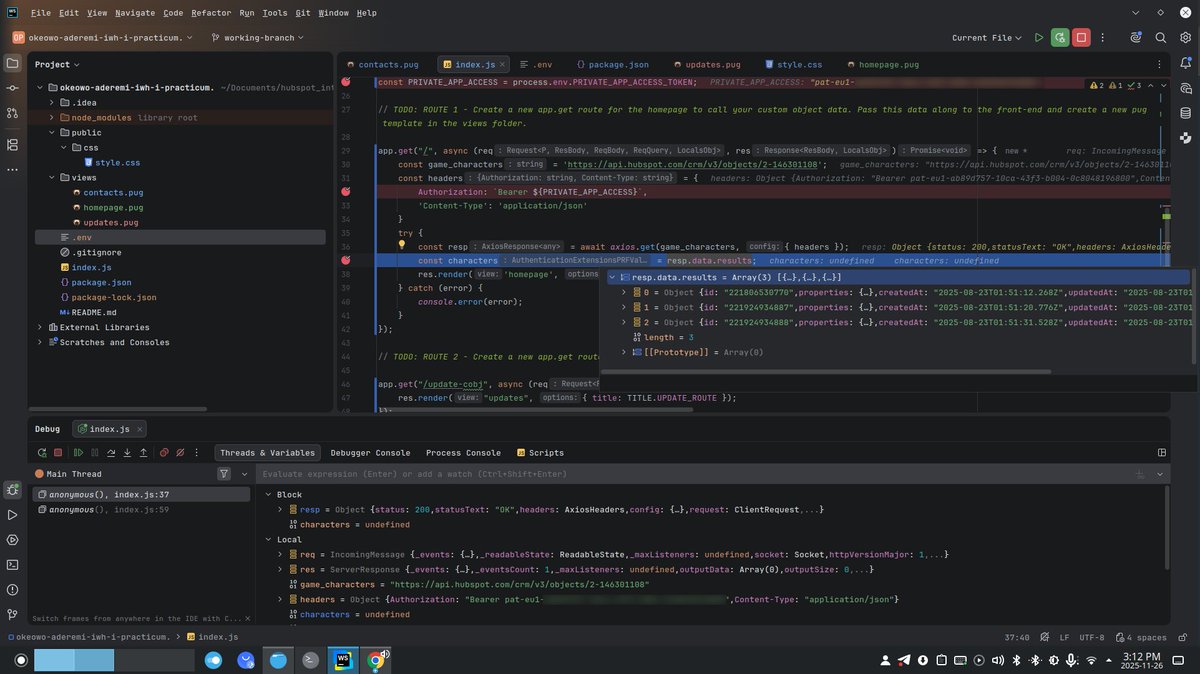Switch to the Debugger Console tab

pos(371,452)
